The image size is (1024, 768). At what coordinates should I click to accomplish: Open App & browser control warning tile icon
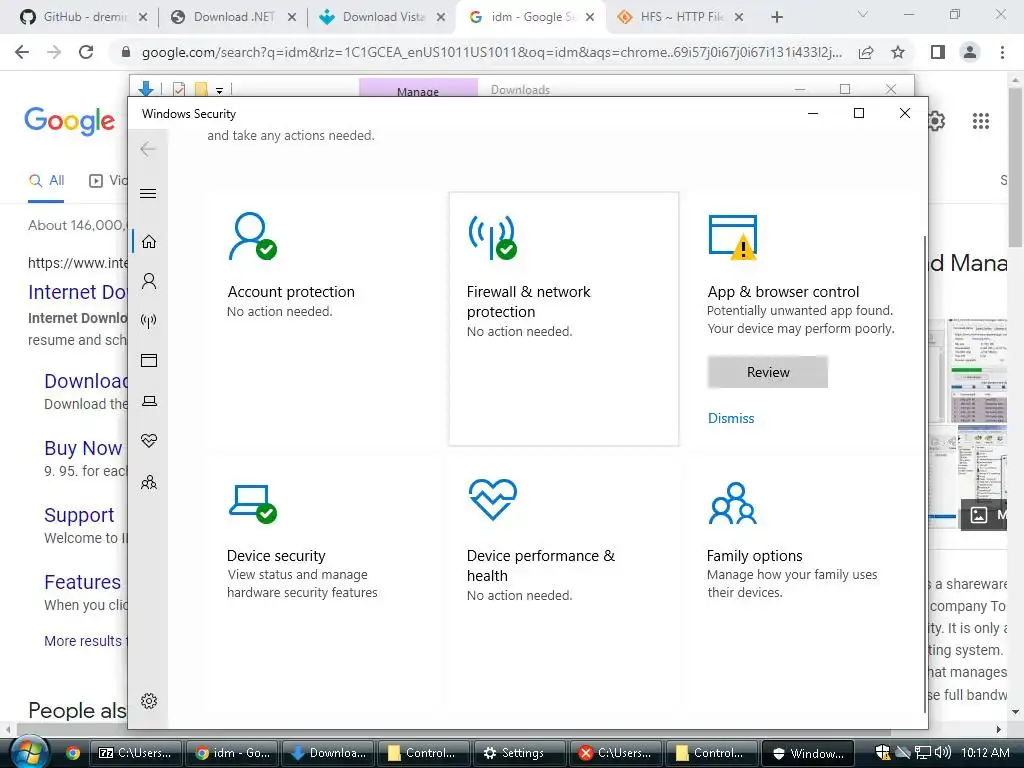[x=733, y=236]
